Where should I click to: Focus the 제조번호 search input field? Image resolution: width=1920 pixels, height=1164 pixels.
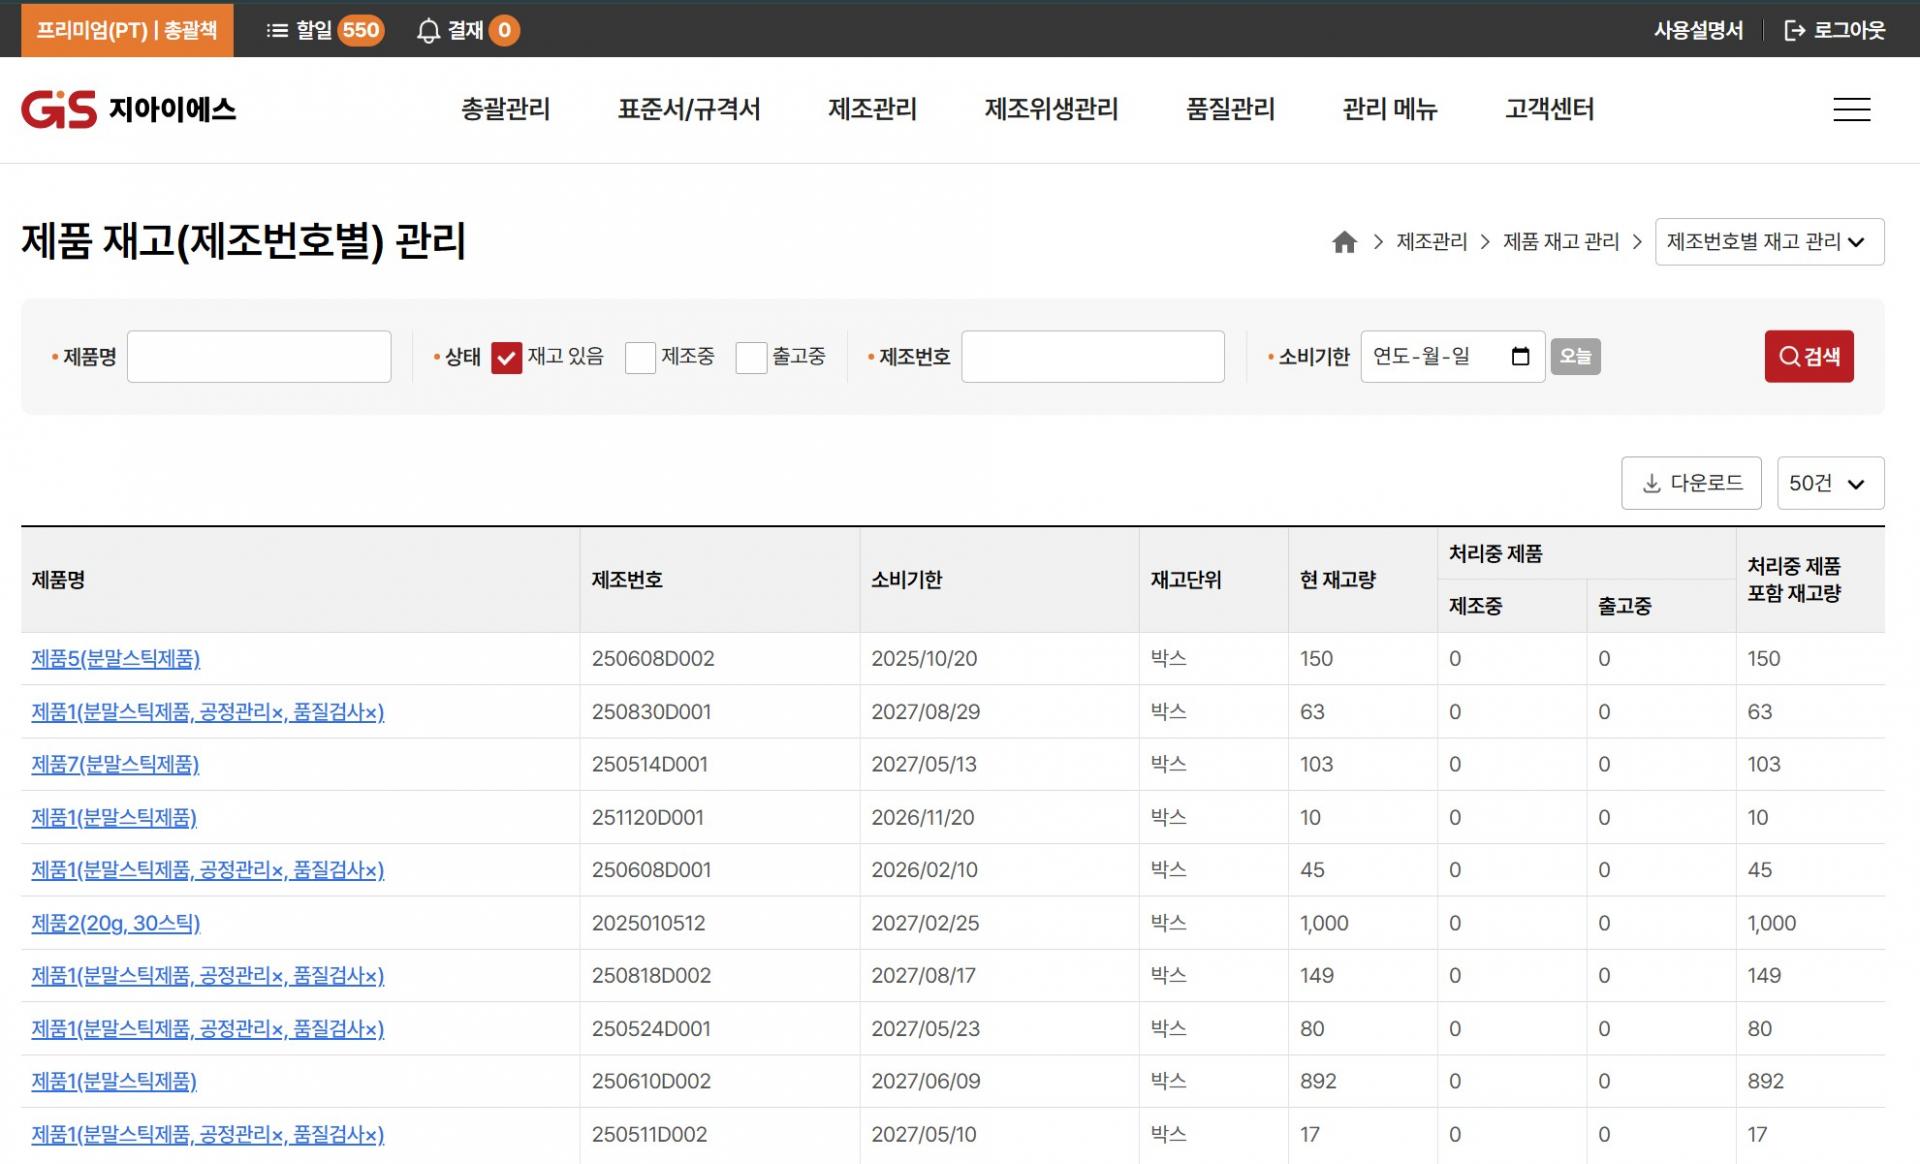coord(1092,356)
